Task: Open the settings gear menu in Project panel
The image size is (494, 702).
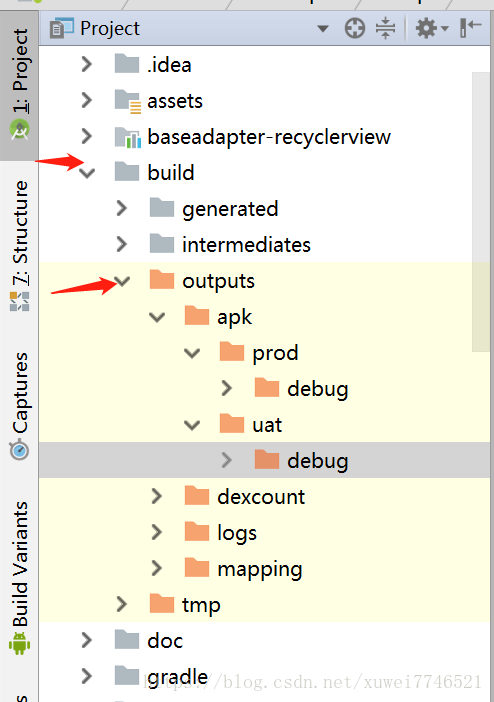Action: point(431,29)
